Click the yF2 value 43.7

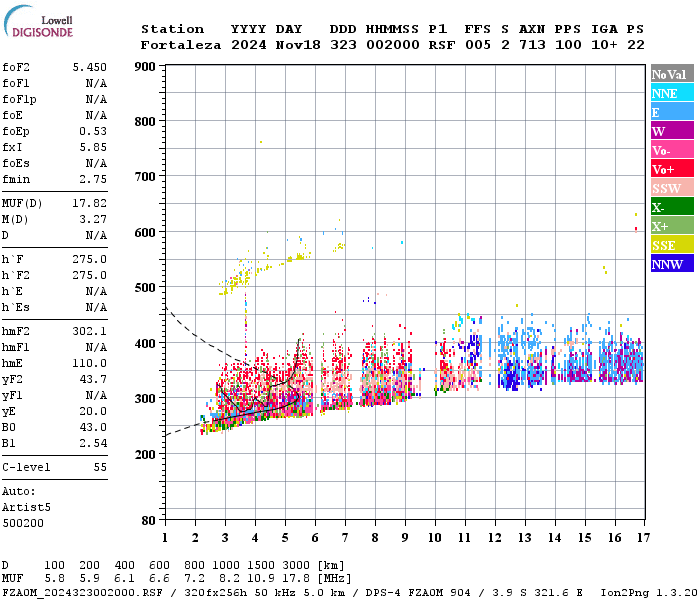(x=93, y=379)
